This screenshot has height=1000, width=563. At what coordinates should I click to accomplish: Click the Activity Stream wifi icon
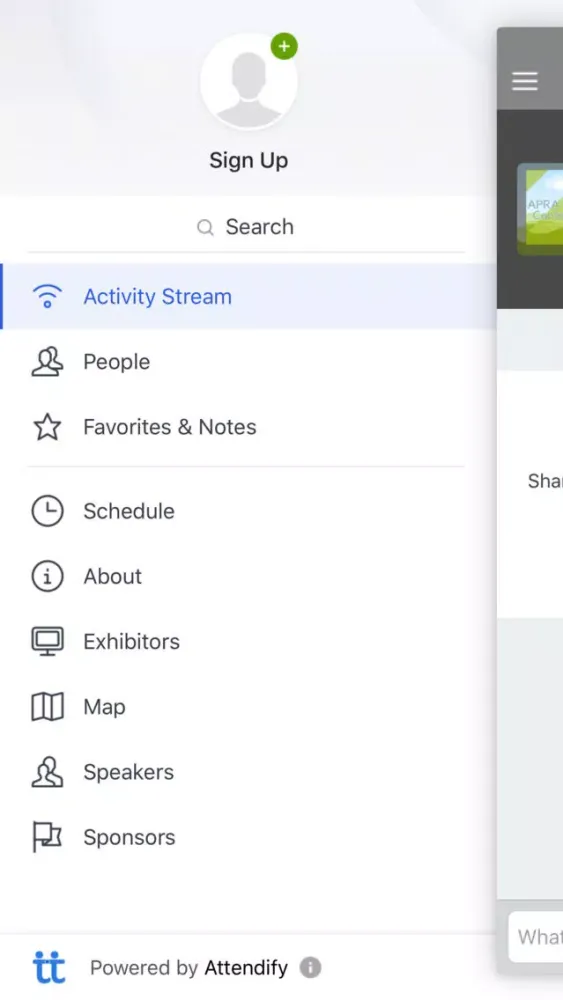click(47, 297)
